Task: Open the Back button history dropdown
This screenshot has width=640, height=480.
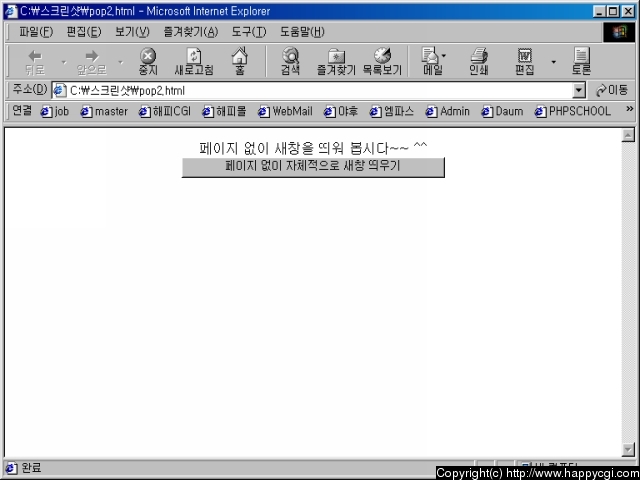Action: 64,62
